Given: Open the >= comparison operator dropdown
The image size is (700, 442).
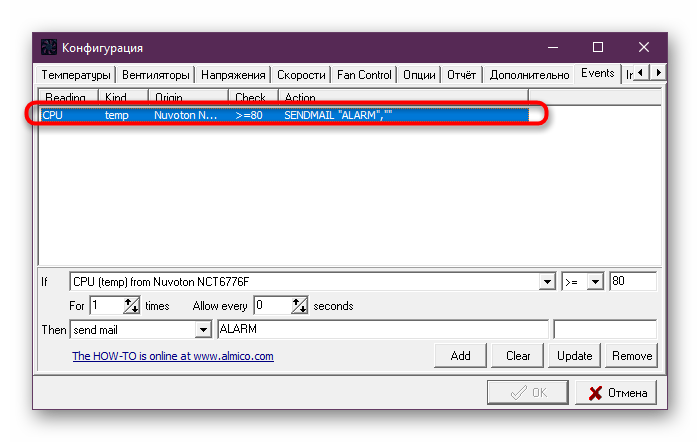Looking at the screenshot, I should pyautogui.click(x=594, y=282).
